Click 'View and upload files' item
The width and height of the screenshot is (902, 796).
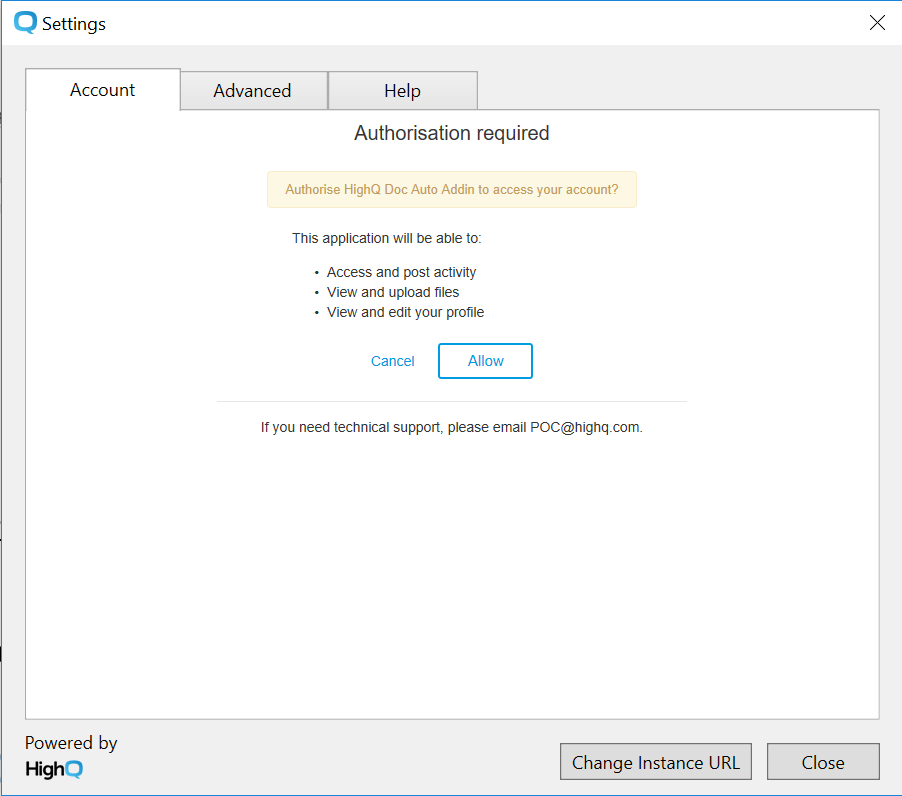pos(393,292)
